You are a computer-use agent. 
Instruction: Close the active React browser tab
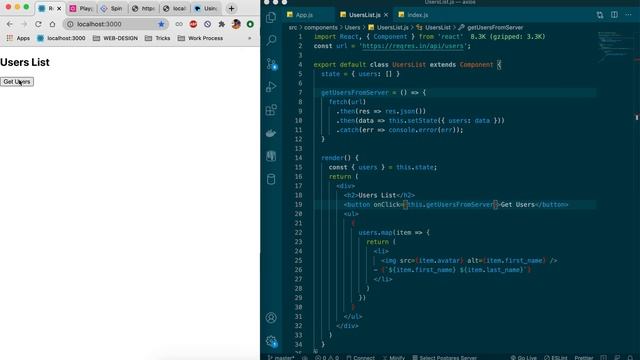(x=59, y=8)
